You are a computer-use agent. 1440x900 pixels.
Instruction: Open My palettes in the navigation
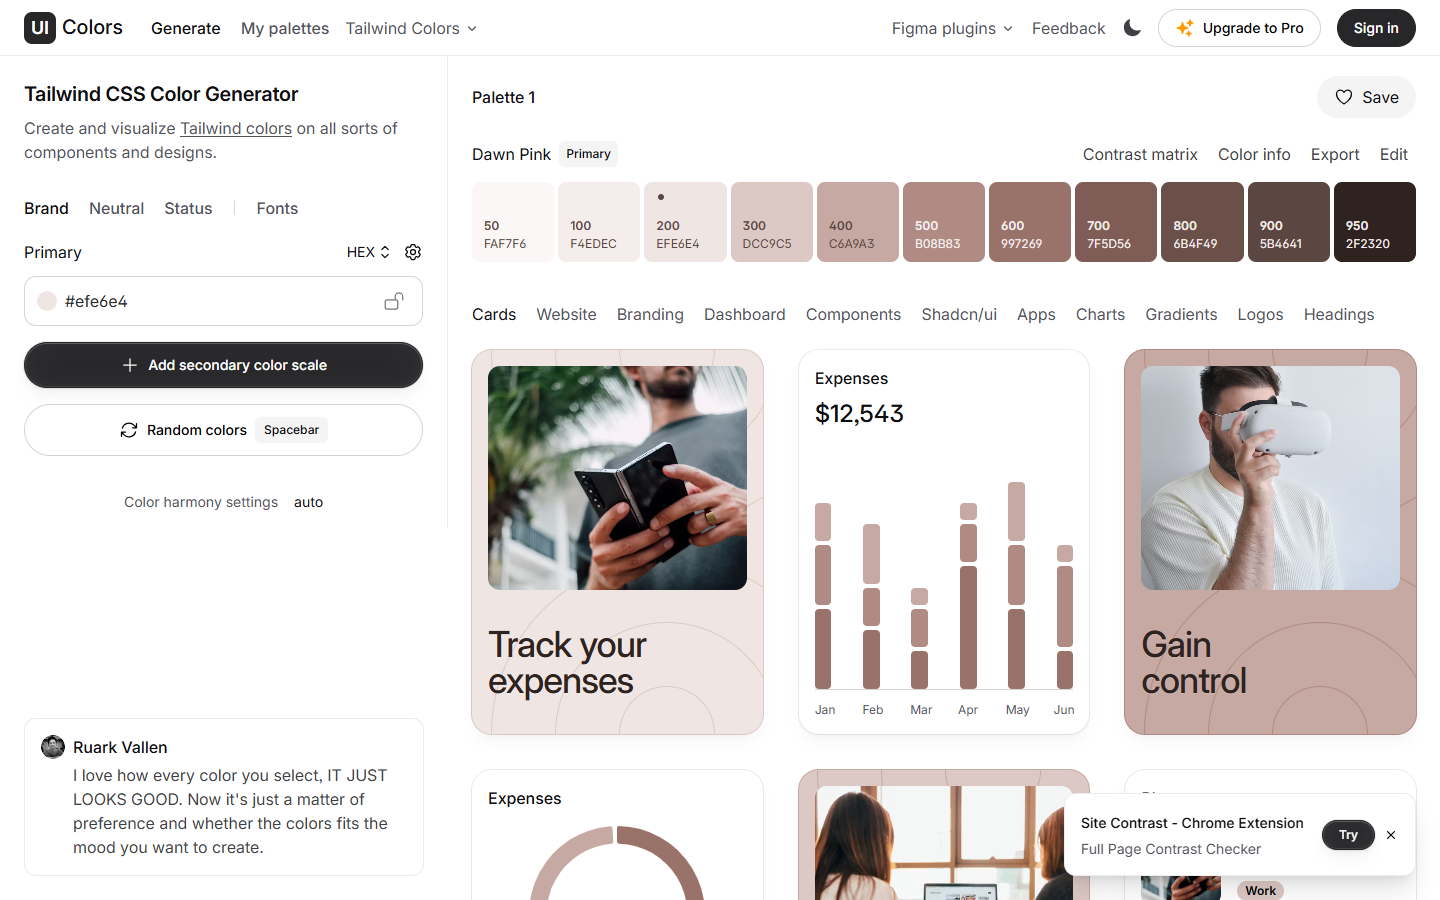click(285, 28)
